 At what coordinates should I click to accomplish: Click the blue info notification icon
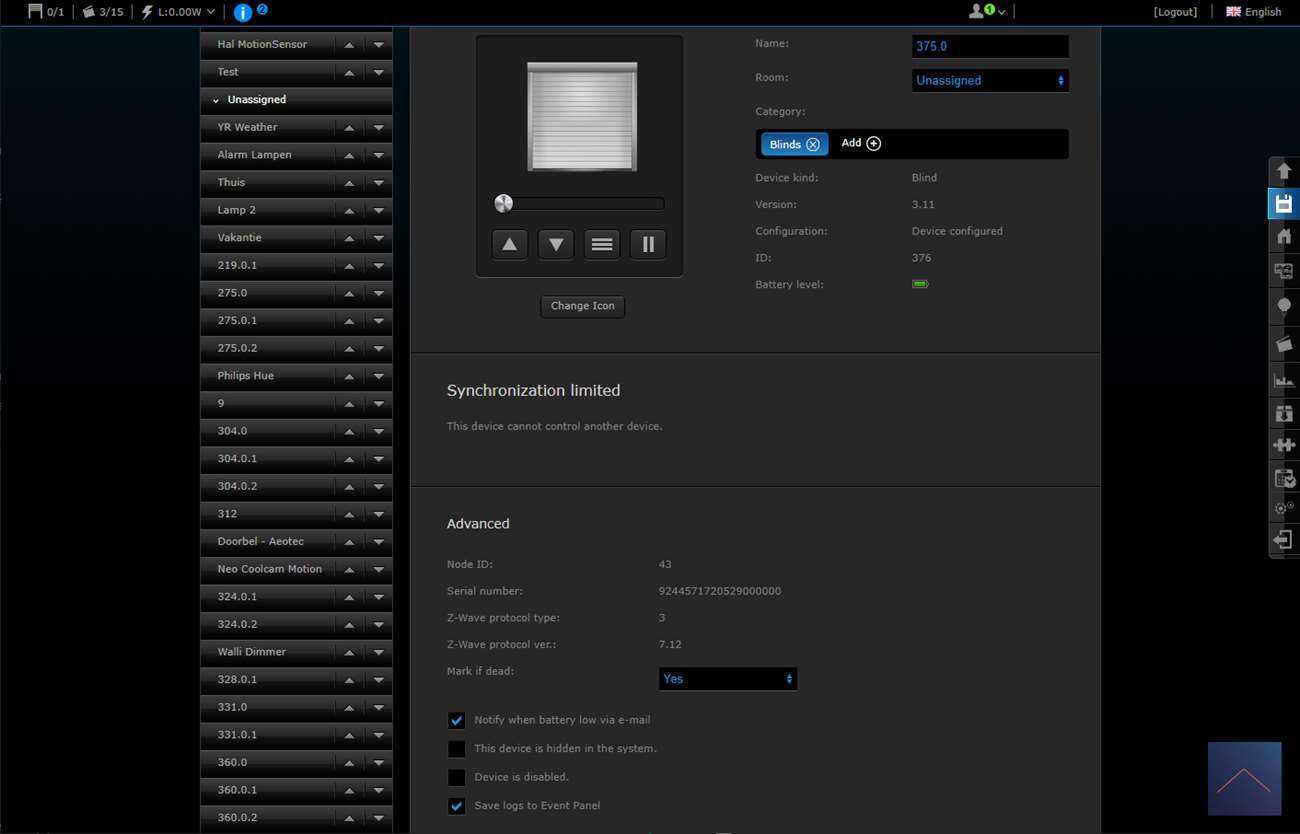coord(242,12)
